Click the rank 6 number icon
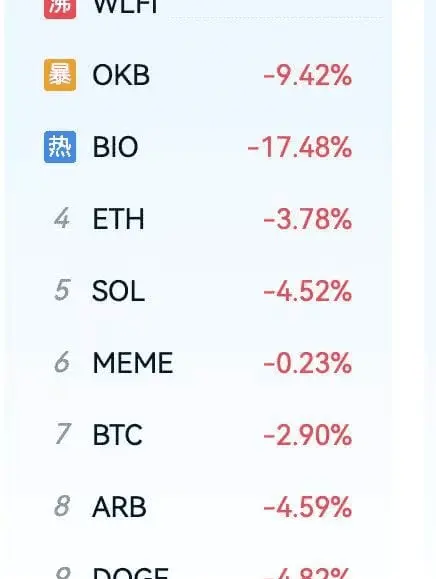The image size is (436, 579). 62,362
